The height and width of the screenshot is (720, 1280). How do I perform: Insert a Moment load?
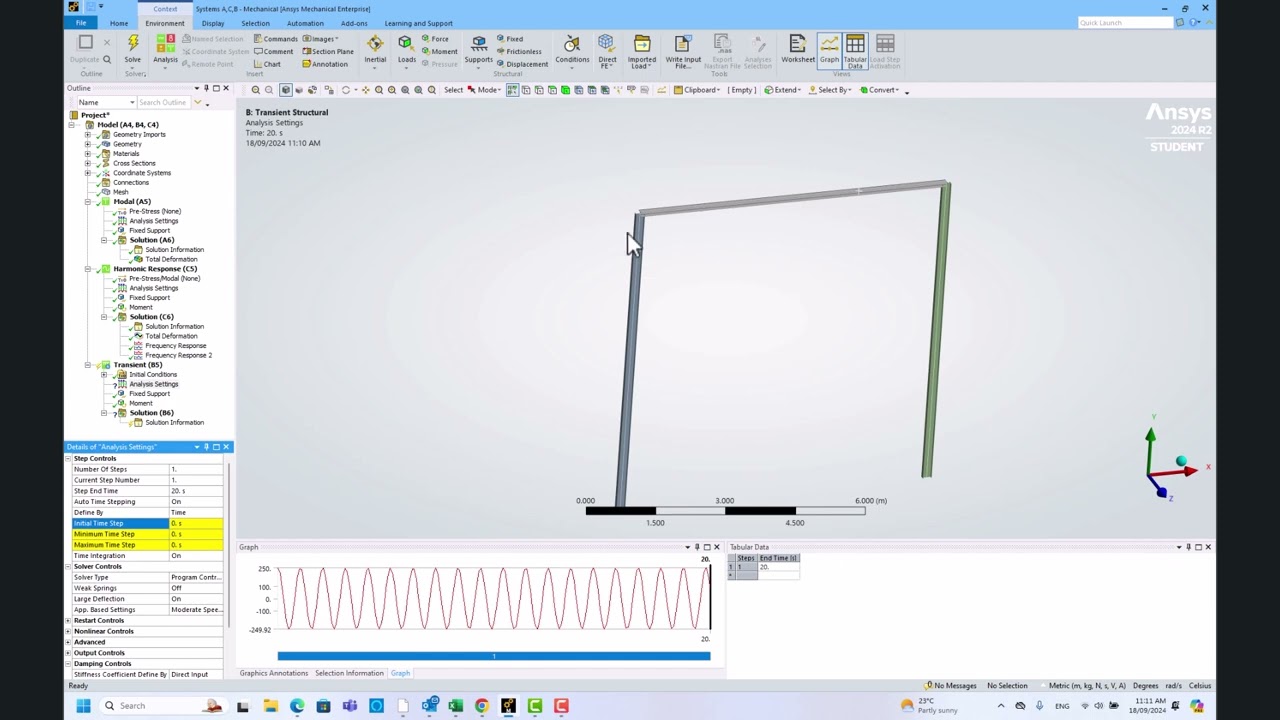[x=438, y=51]
